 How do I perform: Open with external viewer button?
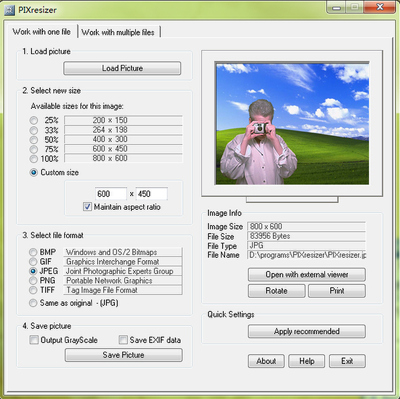pyautogui.click(x=307, y=275)
